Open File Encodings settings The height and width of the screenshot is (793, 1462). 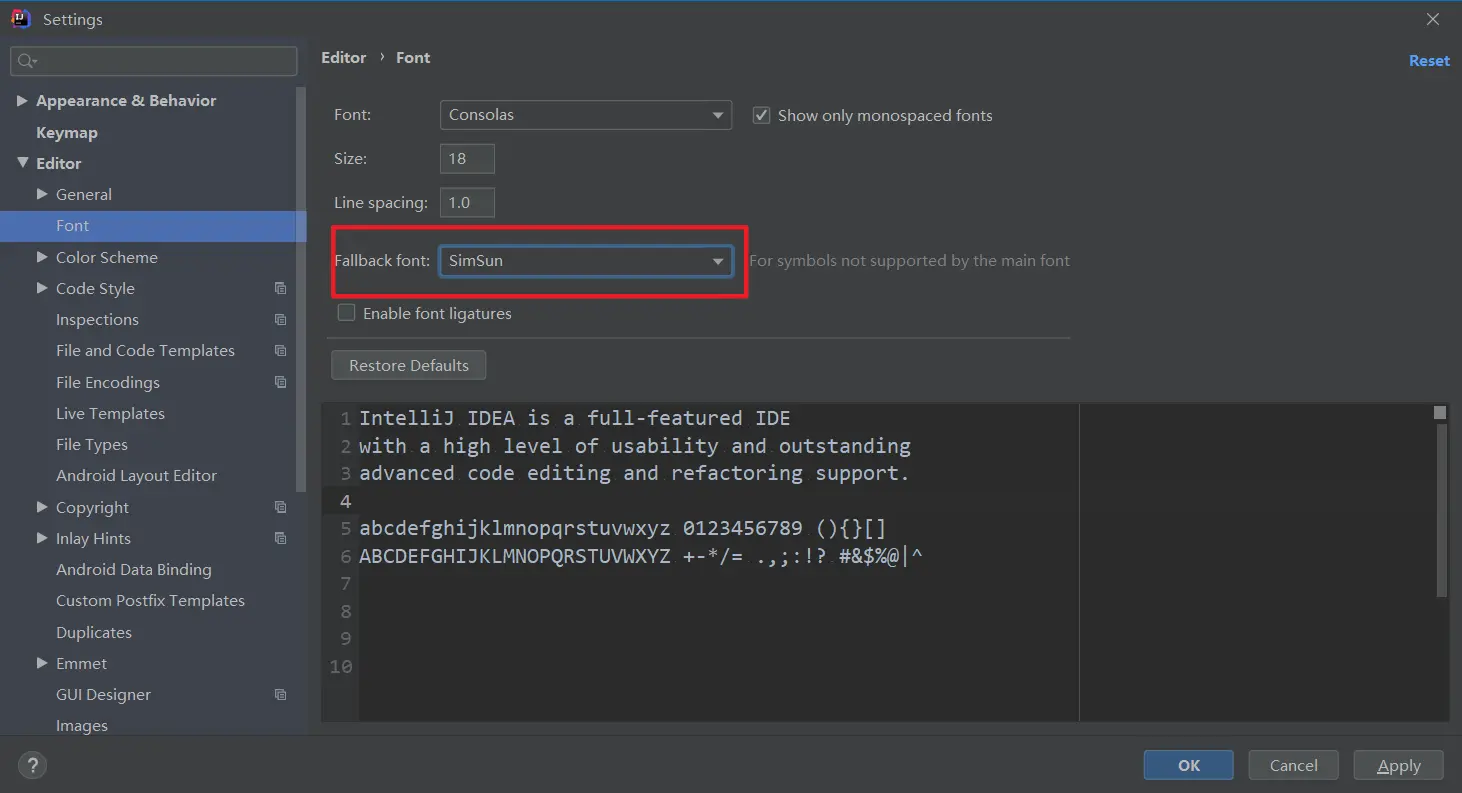(108, 382)
